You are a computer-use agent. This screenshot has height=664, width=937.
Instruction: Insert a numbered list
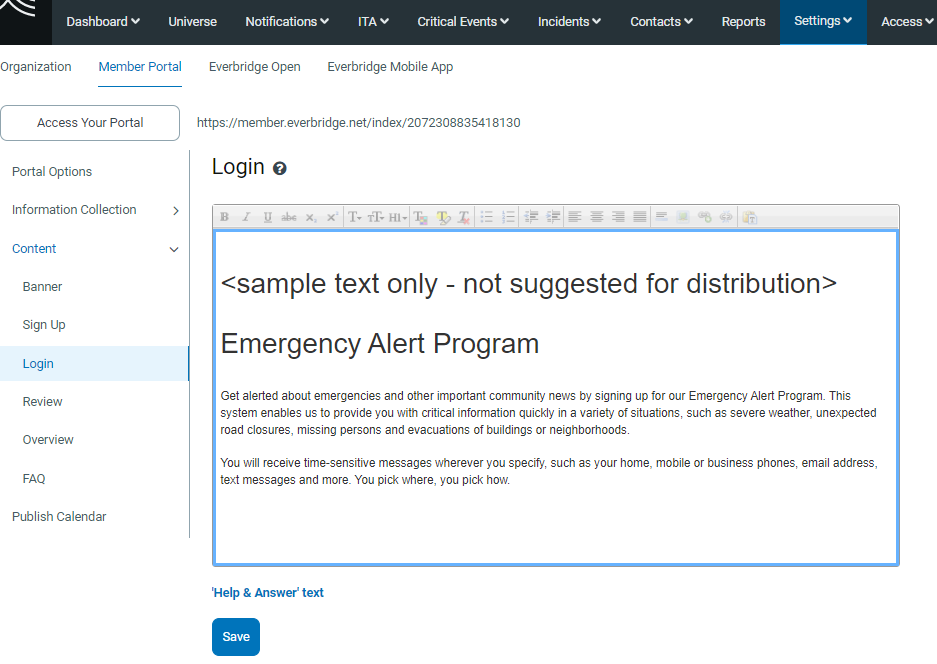pos(508,217)
